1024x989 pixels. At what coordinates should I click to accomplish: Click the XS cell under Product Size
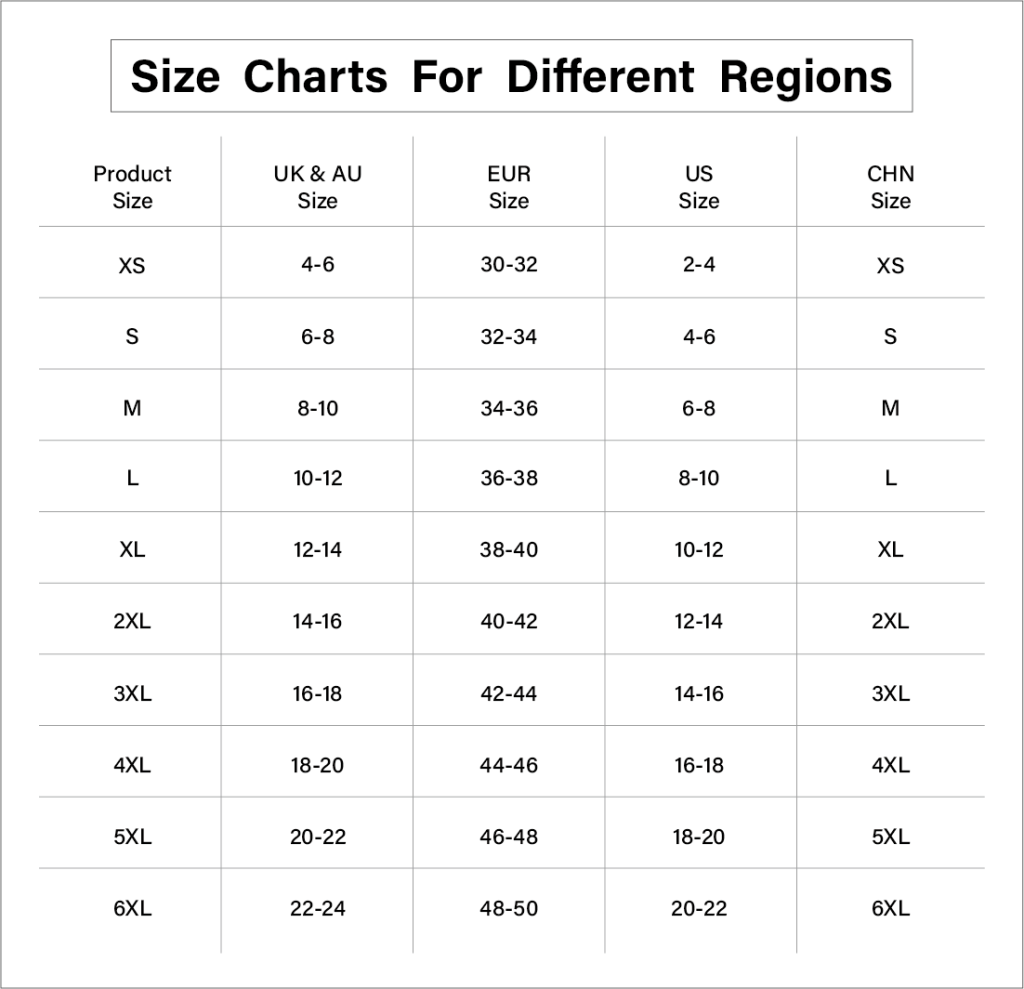tap(132, 265)
